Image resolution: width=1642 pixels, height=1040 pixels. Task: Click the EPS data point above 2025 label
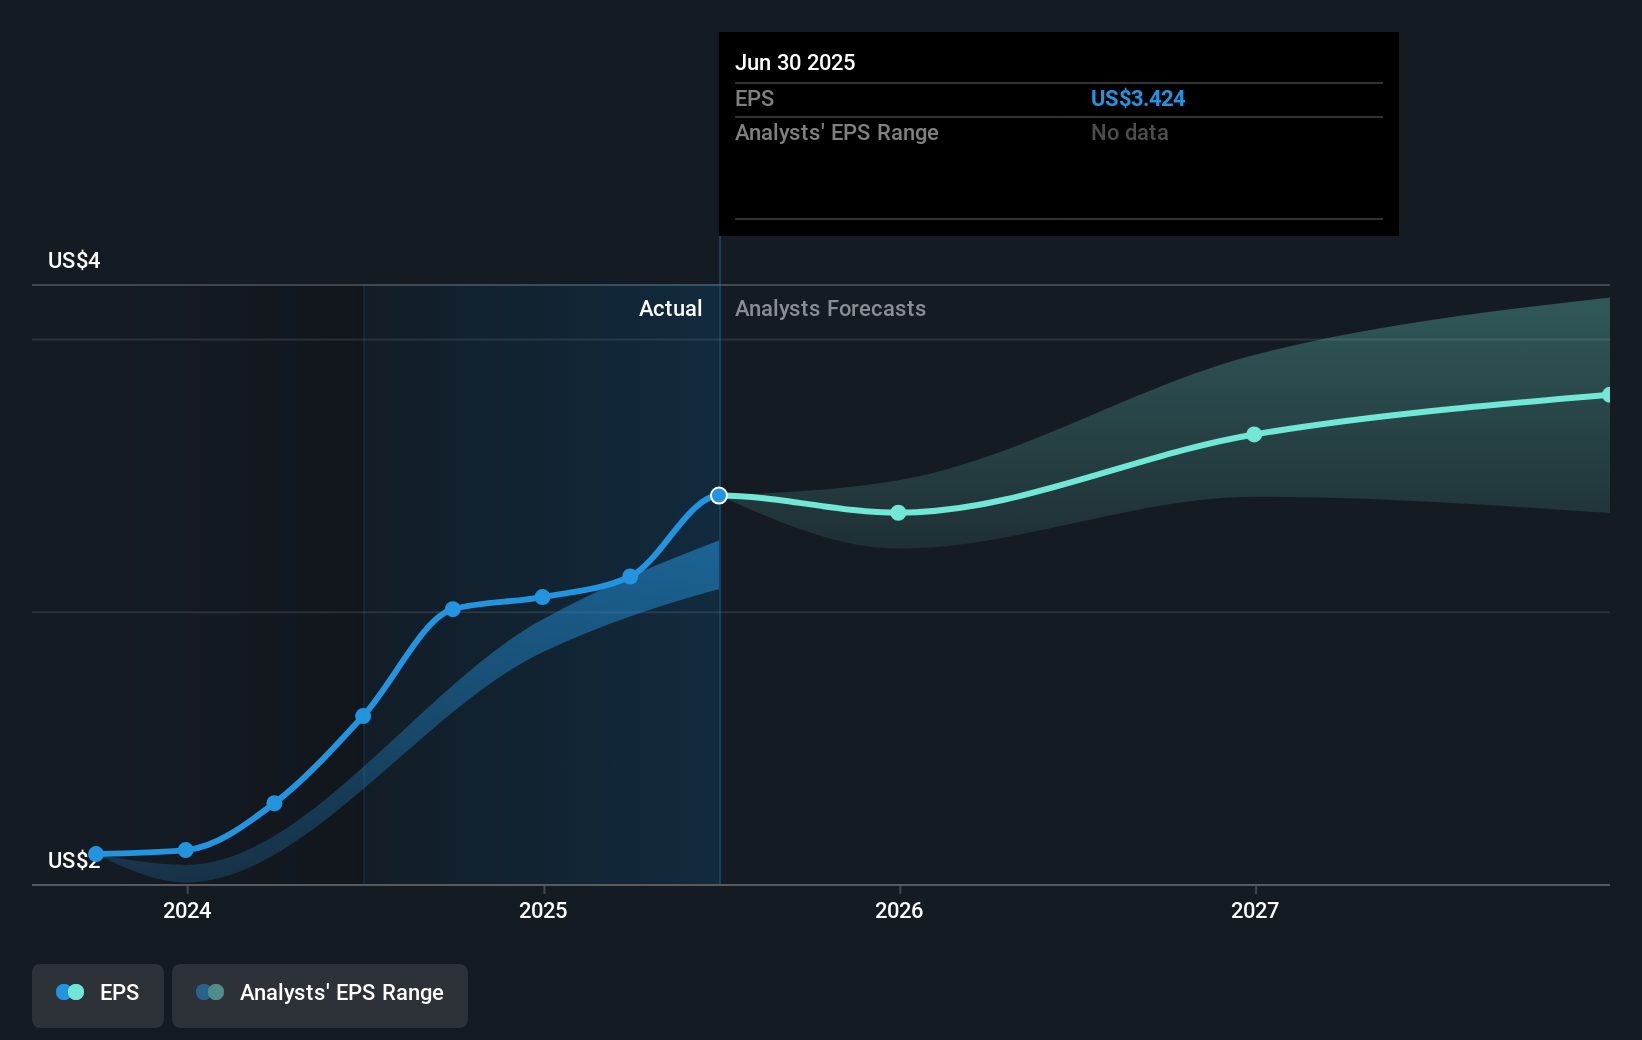coord(541,596)
